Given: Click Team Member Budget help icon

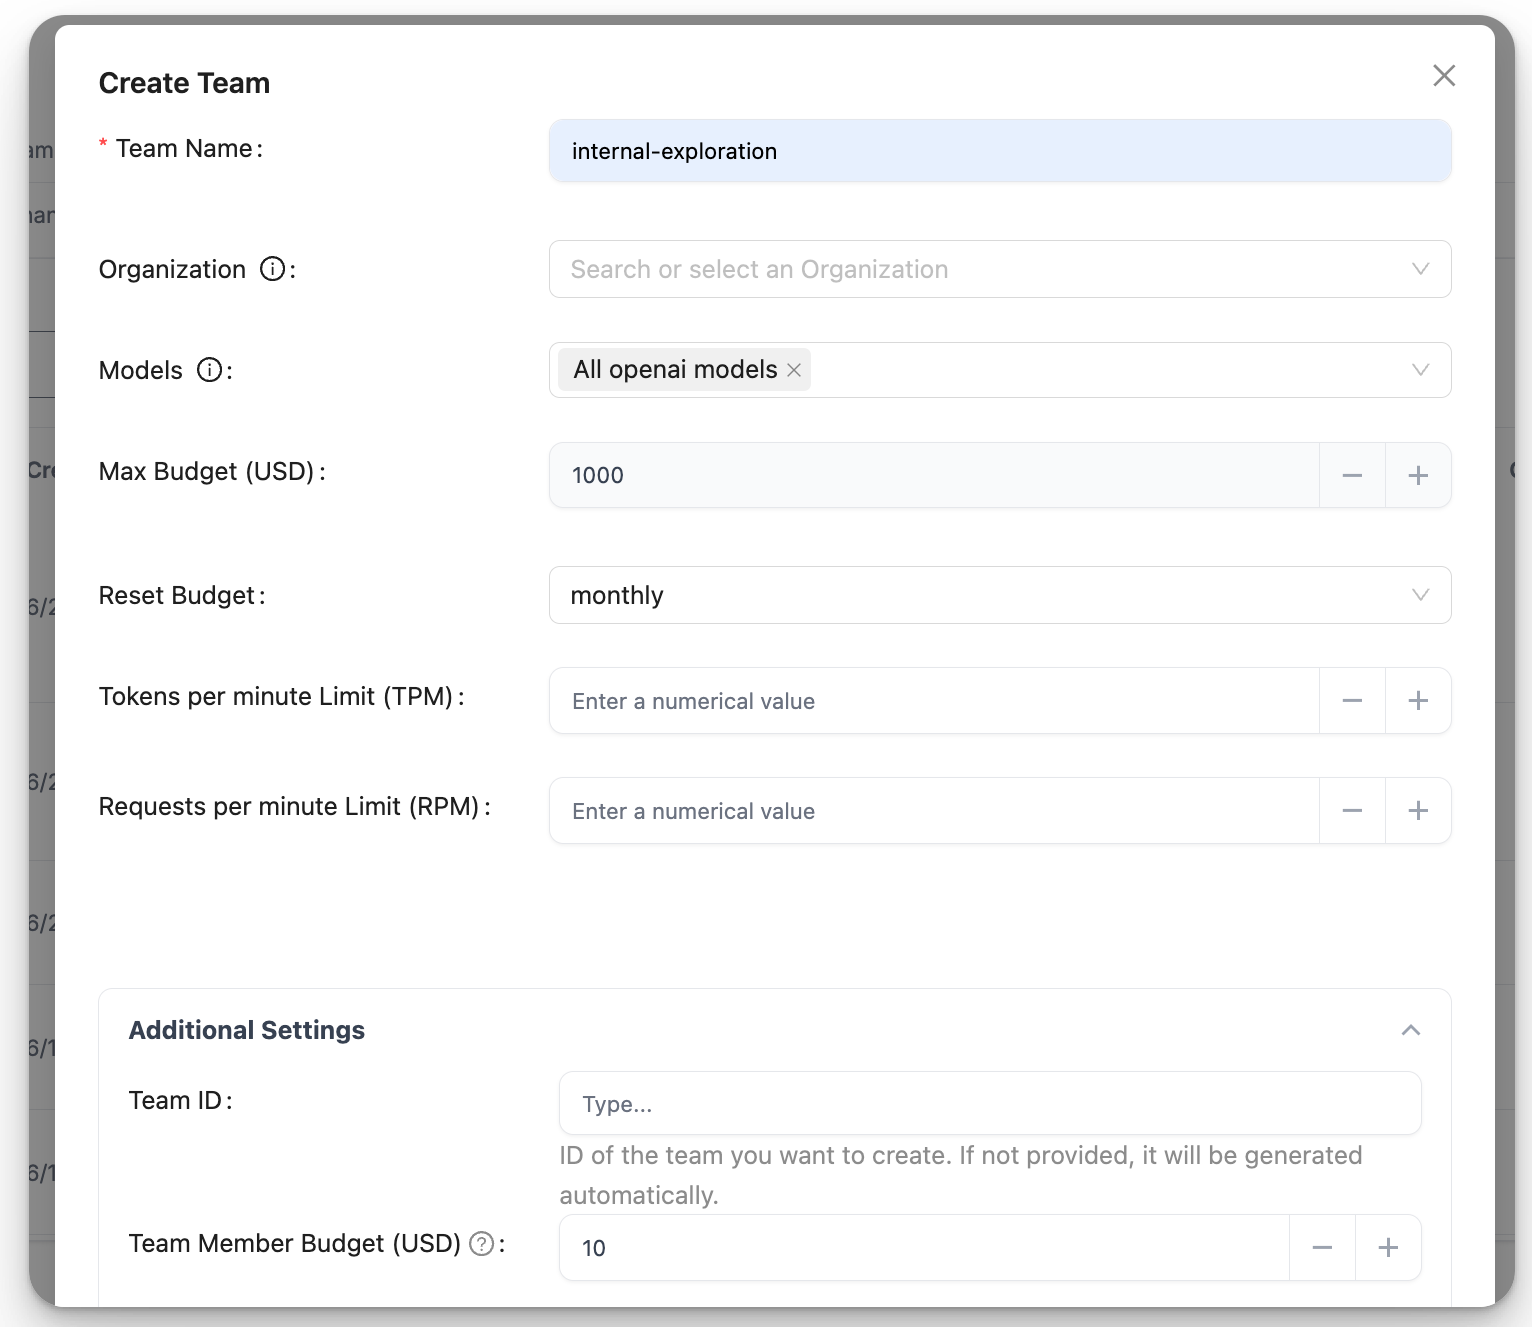Looking at the screenshot, I should pos(482,1243).
